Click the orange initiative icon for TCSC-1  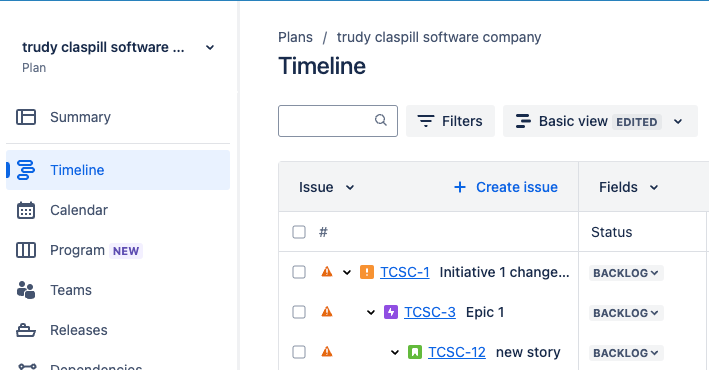point(367,272)
